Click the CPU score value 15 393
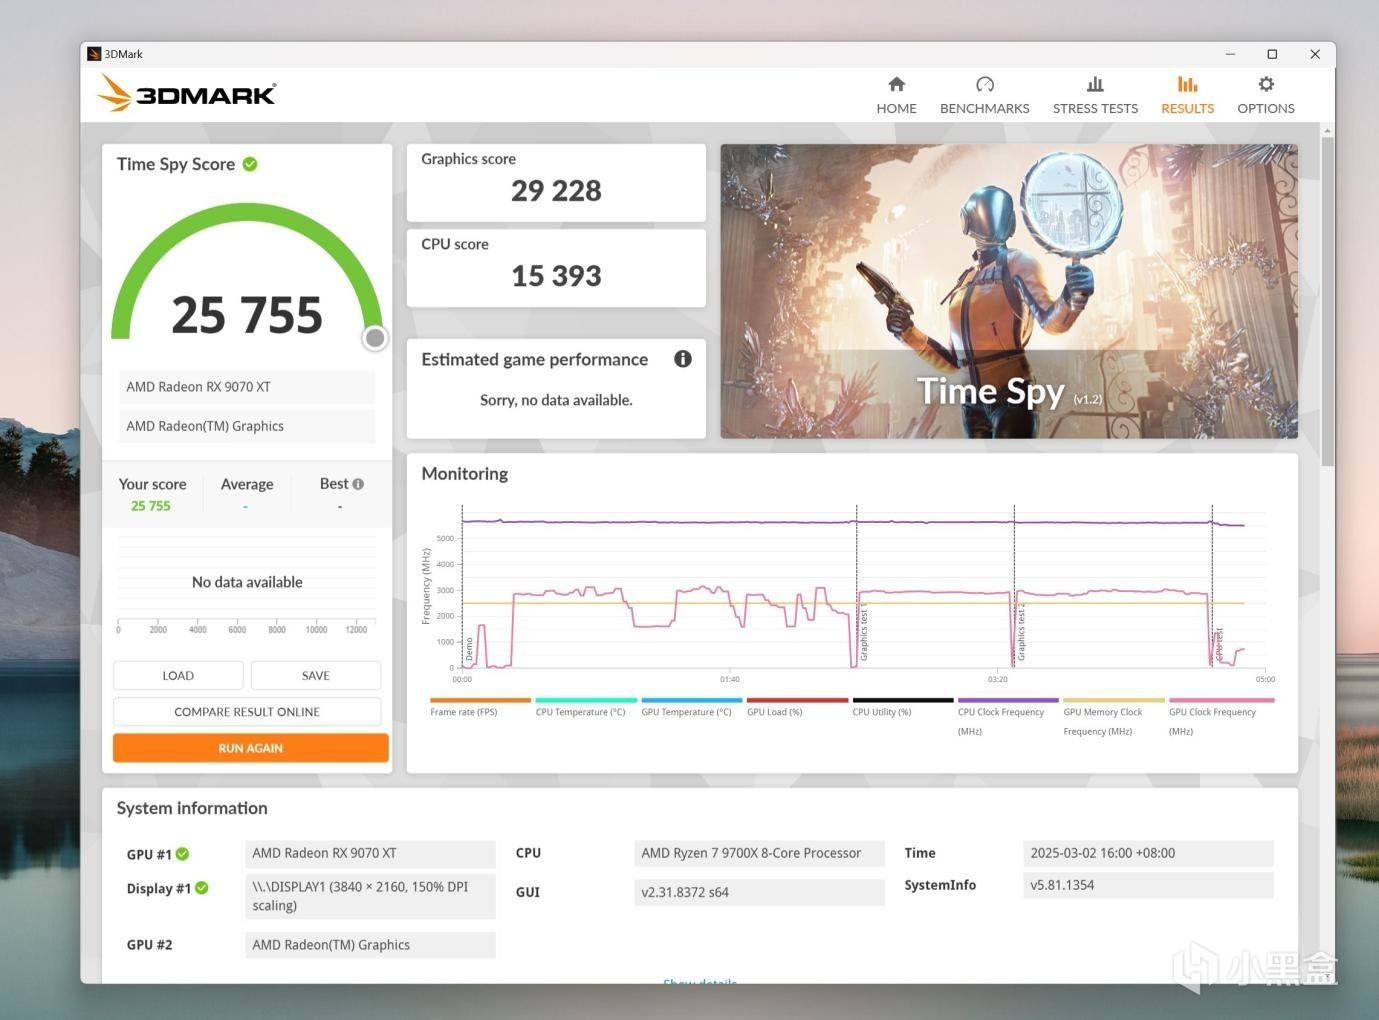 [556, 276]
